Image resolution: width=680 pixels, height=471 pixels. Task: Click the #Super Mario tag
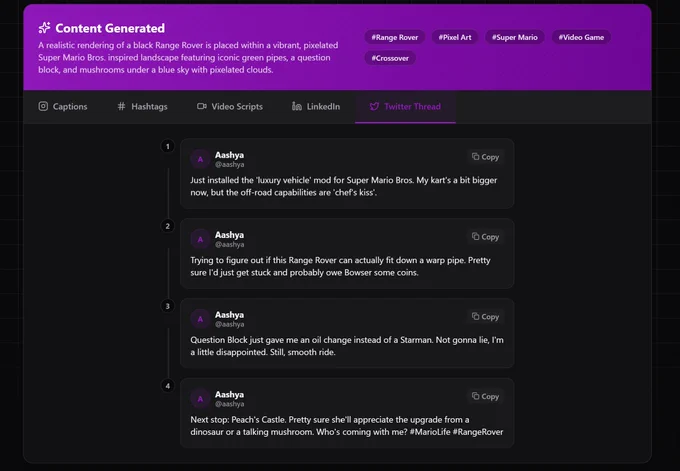point(515,37)
